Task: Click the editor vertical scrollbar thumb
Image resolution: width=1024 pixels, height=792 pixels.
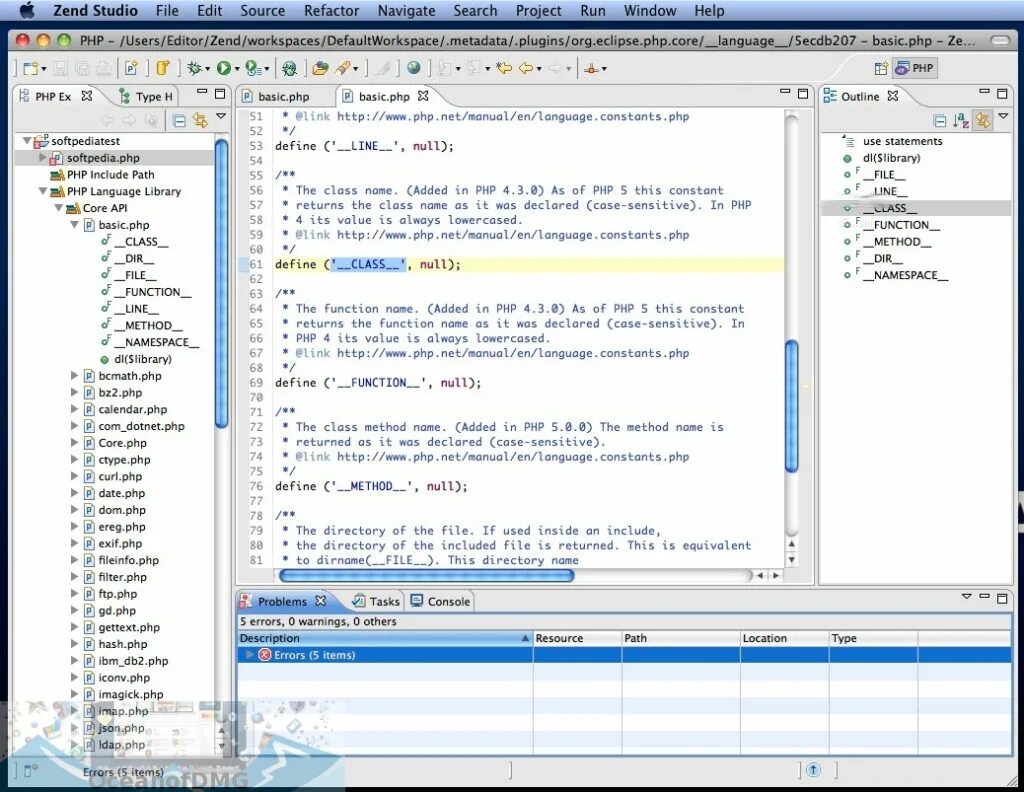Action: click(x=792, y=406)
